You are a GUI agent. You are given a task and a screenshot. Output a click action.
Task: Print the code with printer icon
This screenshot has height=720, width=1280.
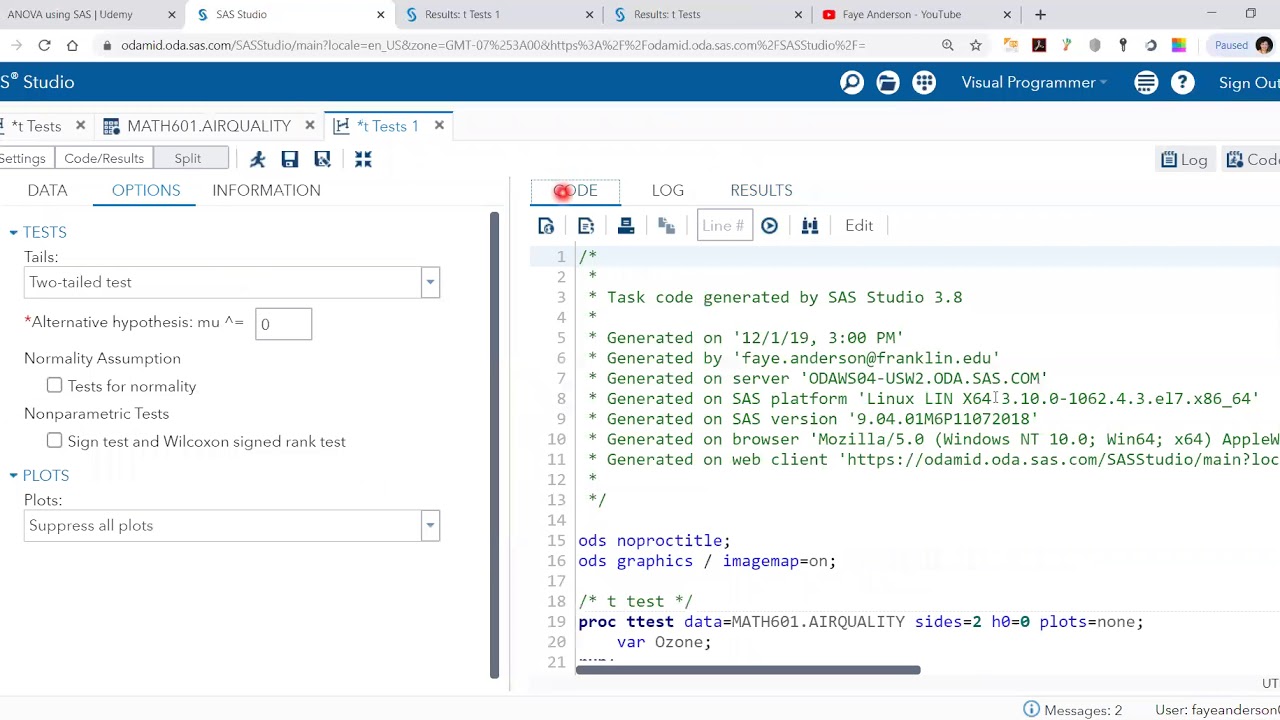[626, 226]
